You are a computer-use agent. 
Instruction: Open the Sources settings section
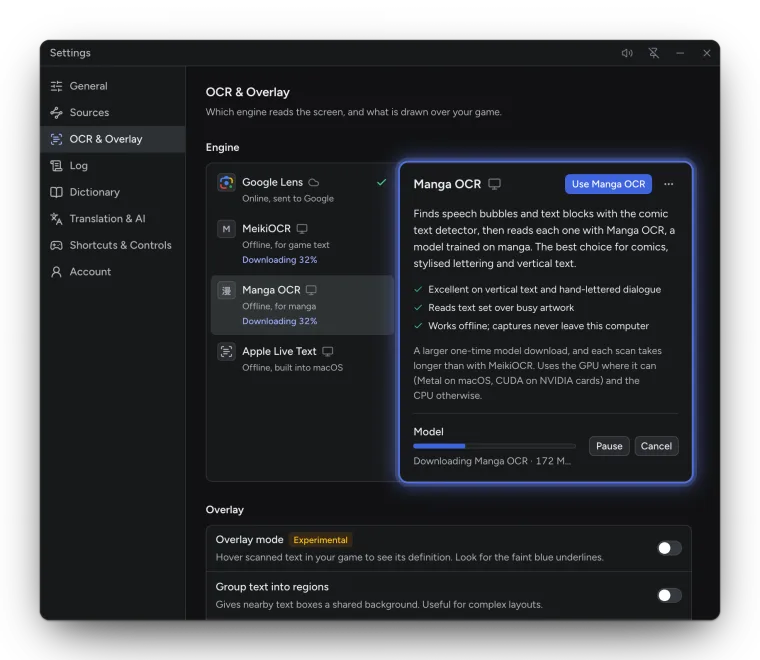point(112,112)
